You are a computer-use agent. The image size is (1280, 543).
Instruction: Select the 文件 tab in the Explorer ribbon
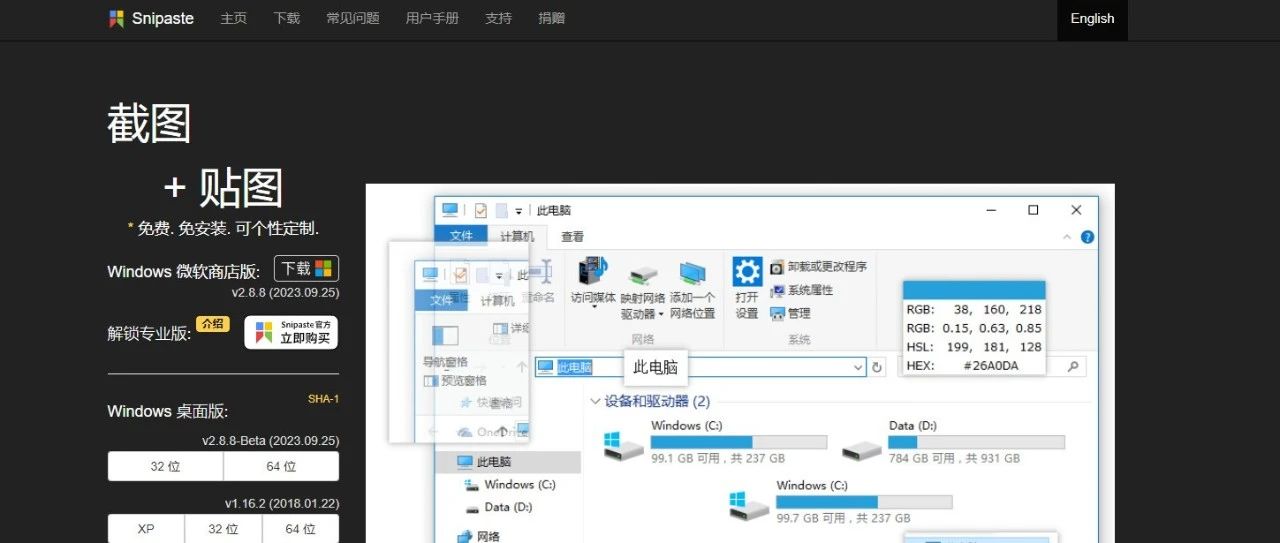pyautogui.click(x=461, y=236)
